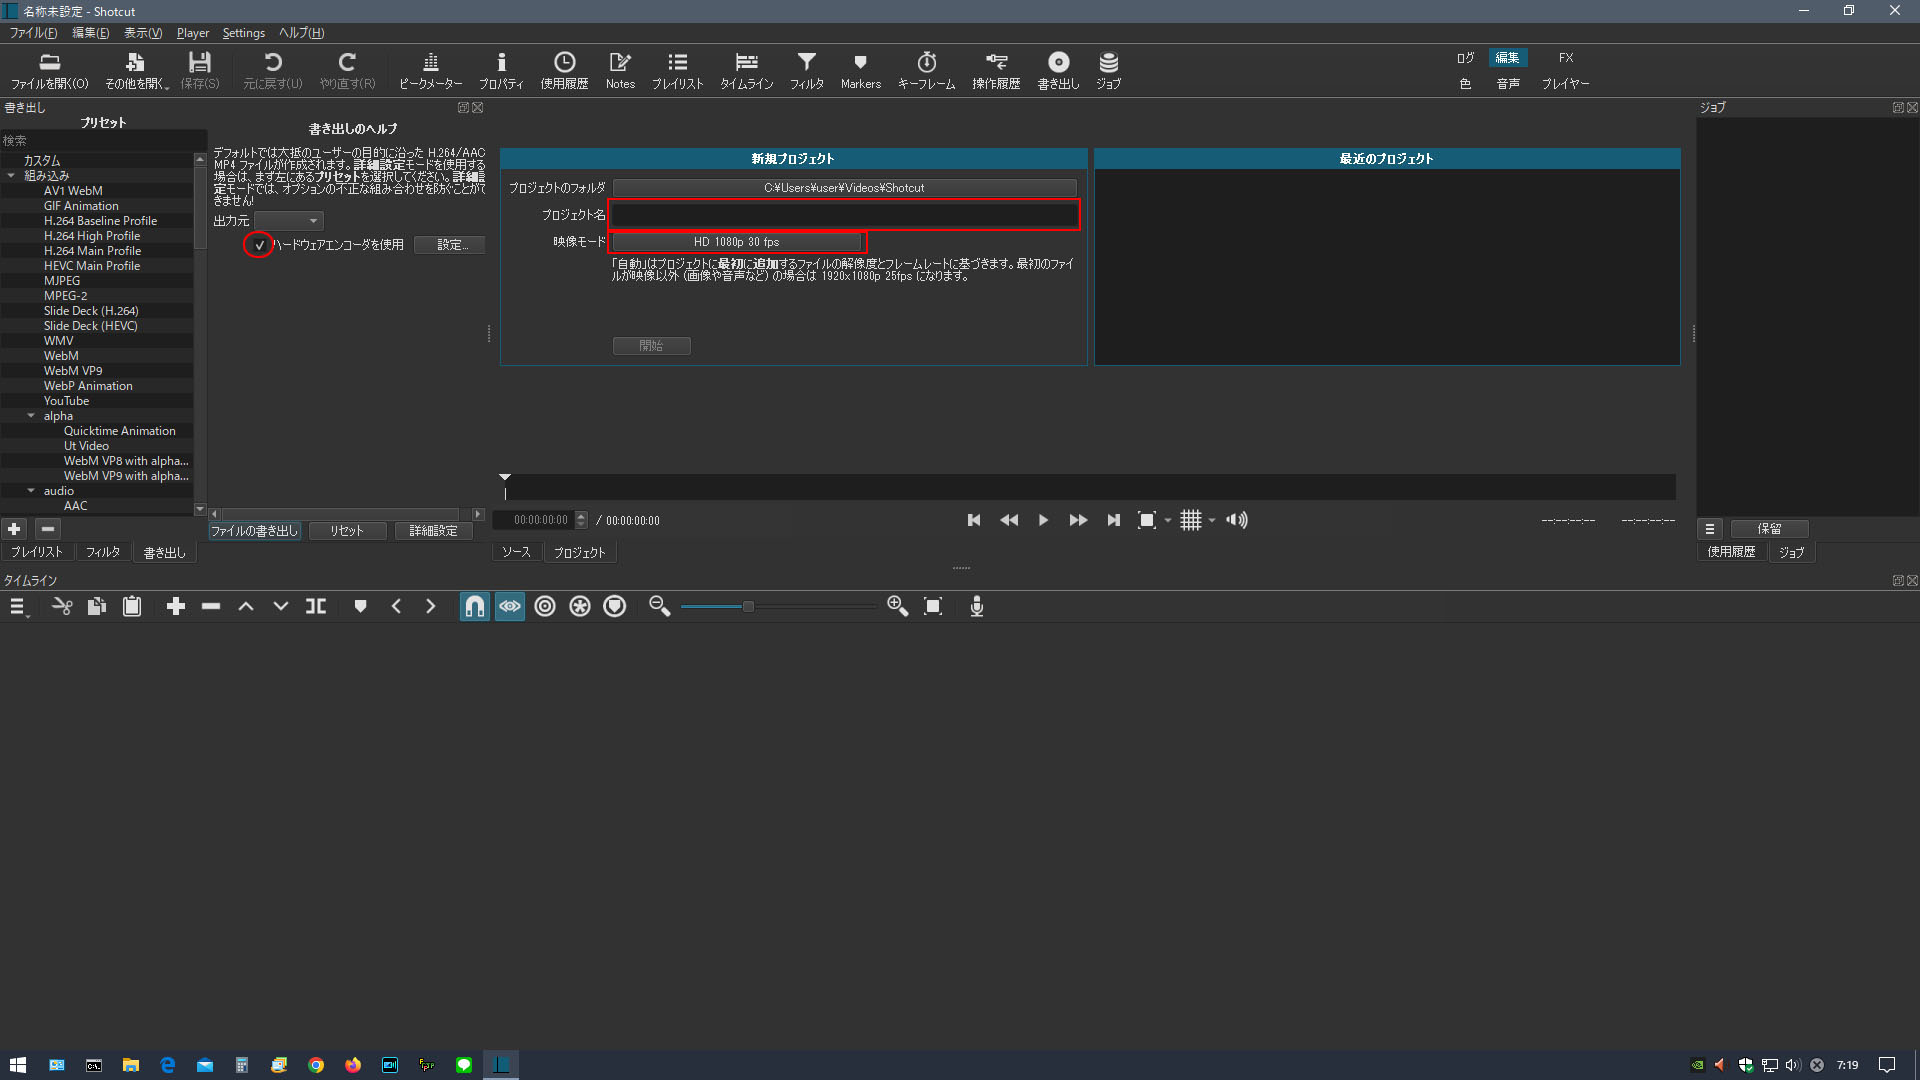
Task: Open the Player menu
Action: (193, 33)
